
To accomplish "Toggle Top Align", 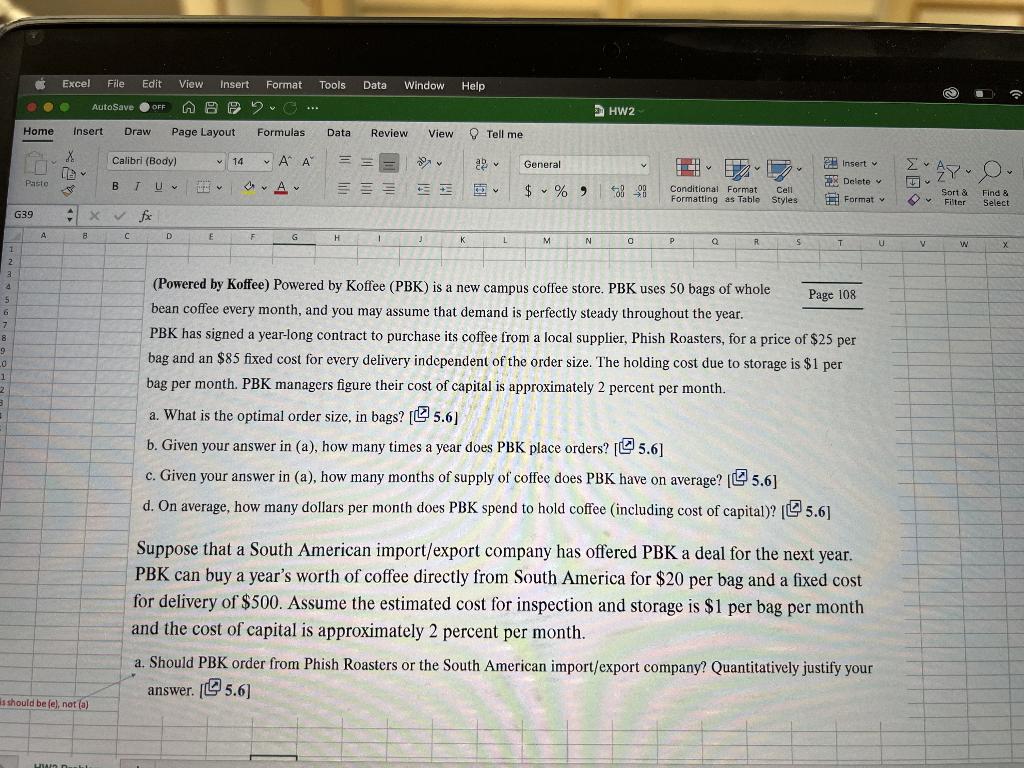I will [x=345, y=161].
